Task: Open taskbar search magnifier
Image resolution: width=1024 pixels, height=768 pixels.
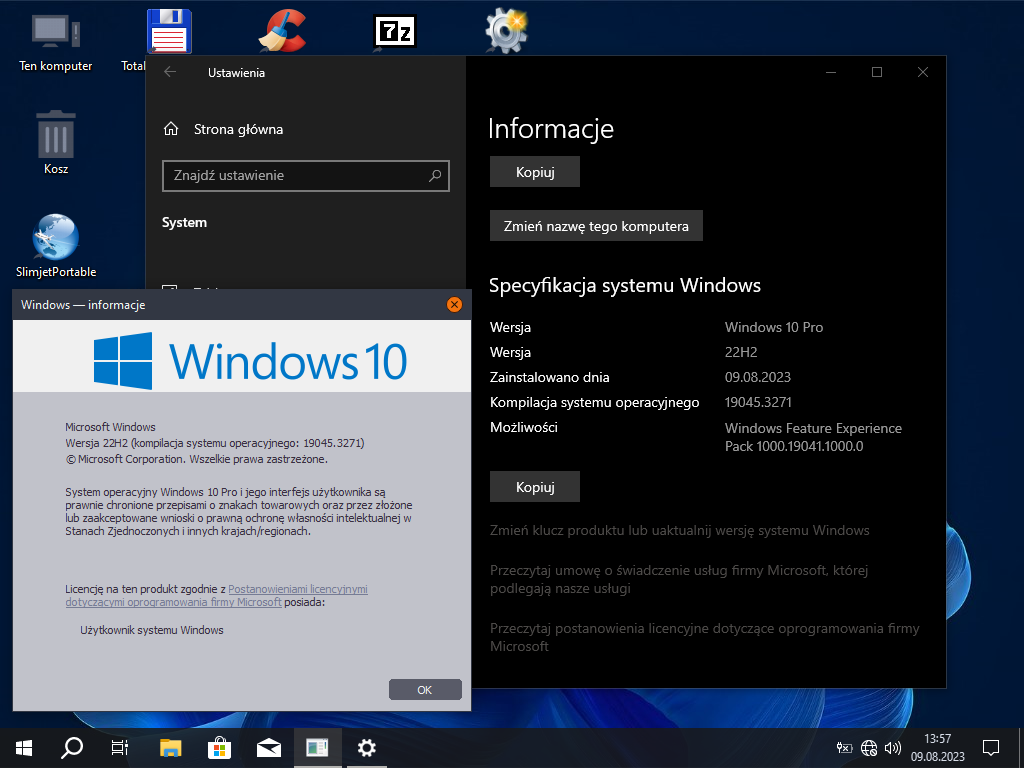Action: (x=72, y=747)
